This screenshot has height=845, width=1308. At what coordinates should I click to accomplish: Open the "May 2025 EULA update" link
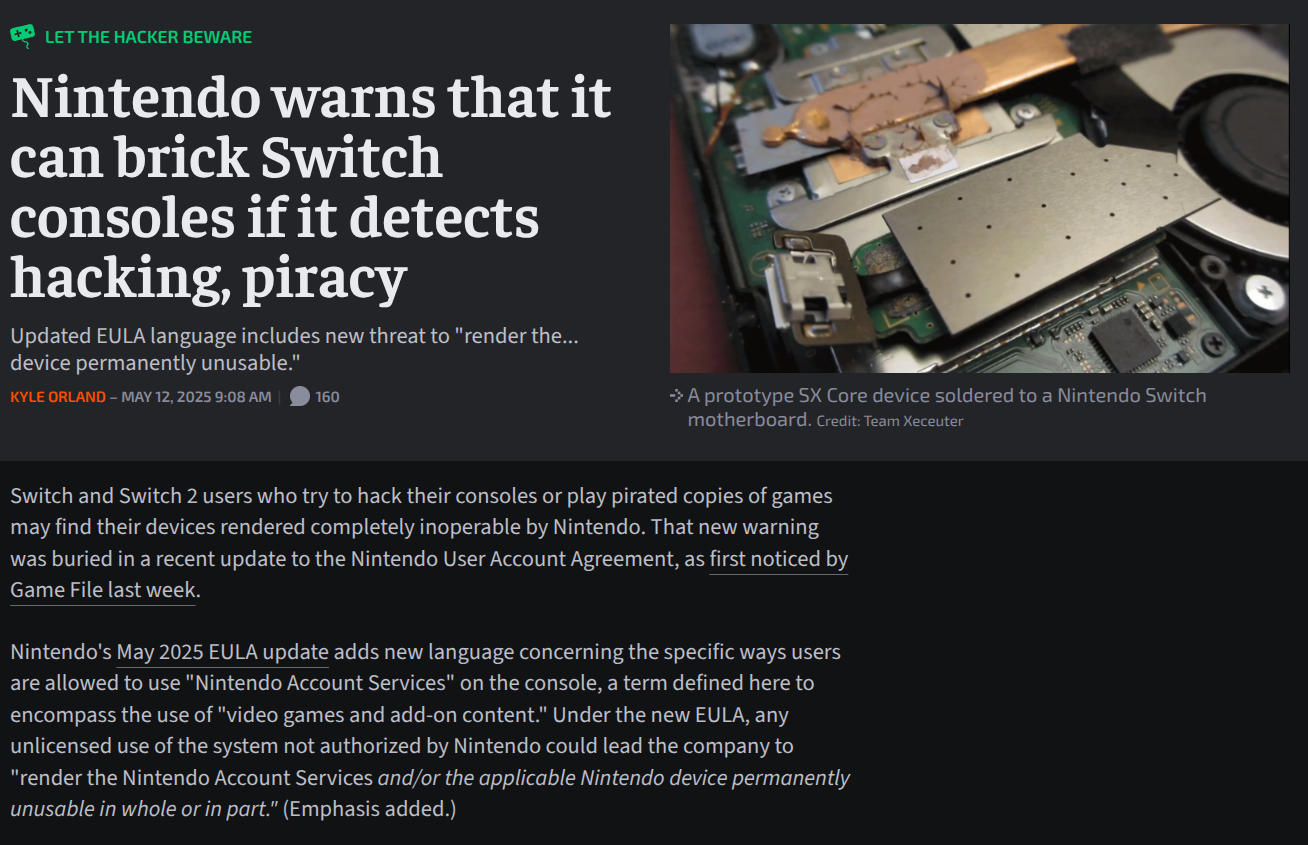[x=223, y=652]
